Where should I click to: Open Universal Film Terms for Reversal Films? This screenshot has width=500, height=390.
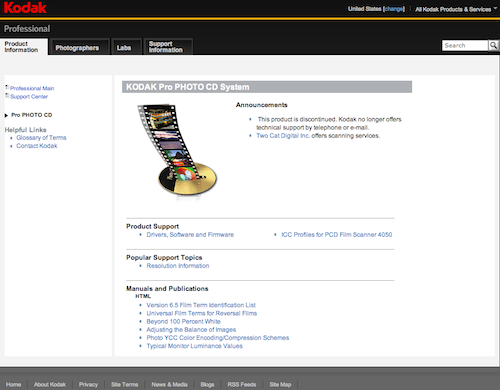click(202, 313)
